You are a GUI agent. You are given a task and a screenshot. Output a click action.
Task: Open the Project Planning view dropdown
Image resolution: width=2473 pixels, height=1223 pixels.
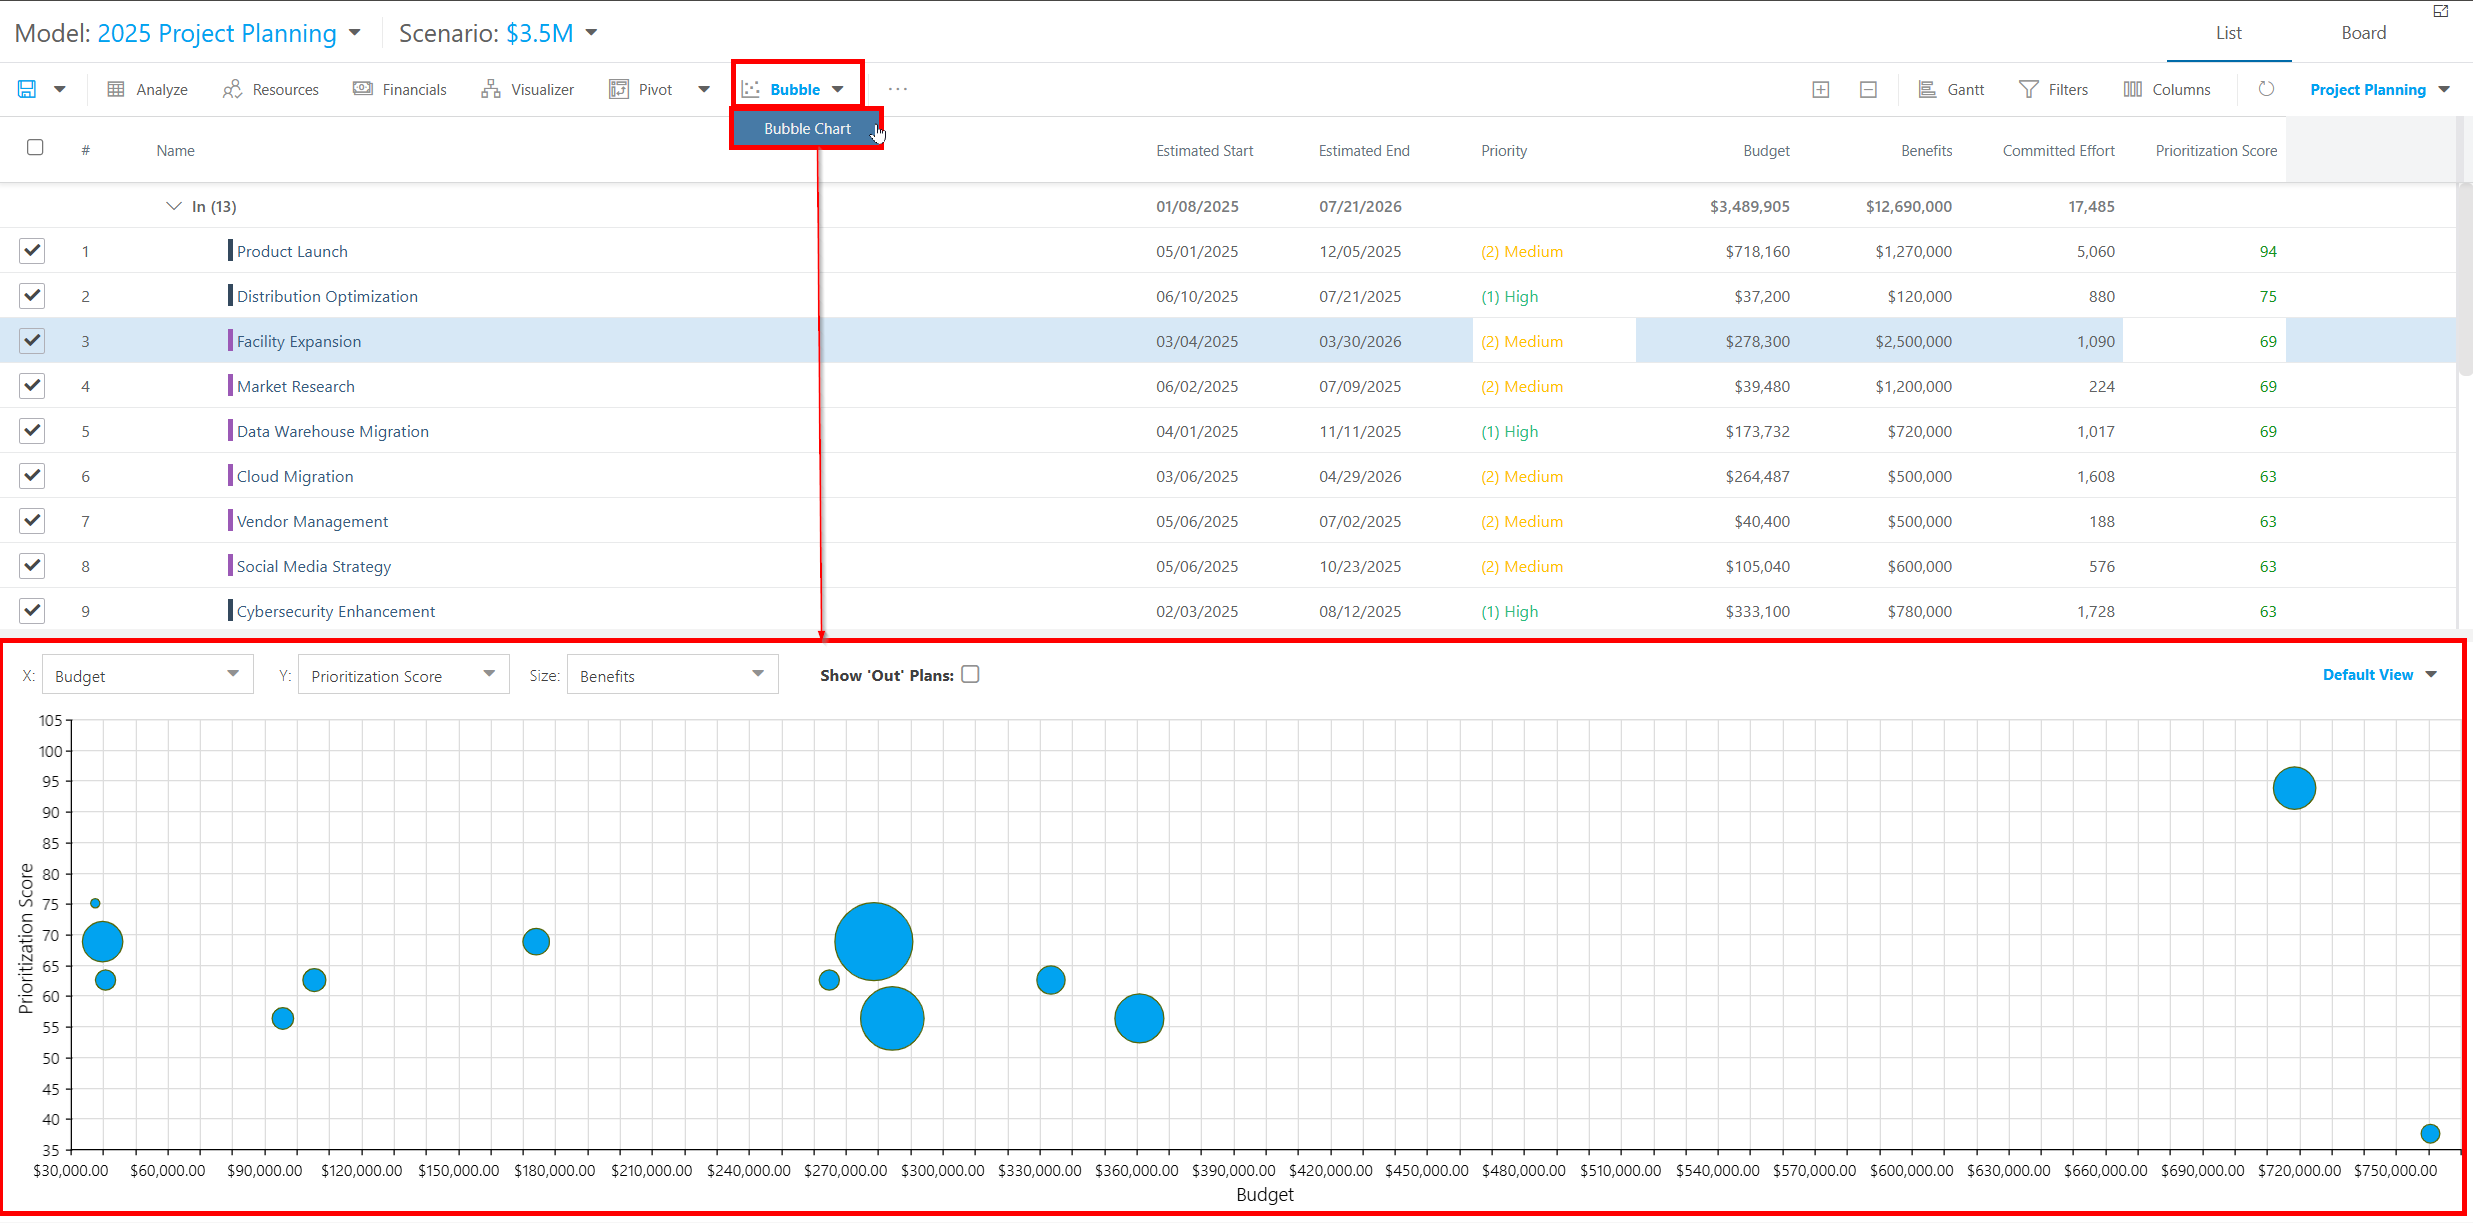pyautogui.click(x=2380, y=89)
